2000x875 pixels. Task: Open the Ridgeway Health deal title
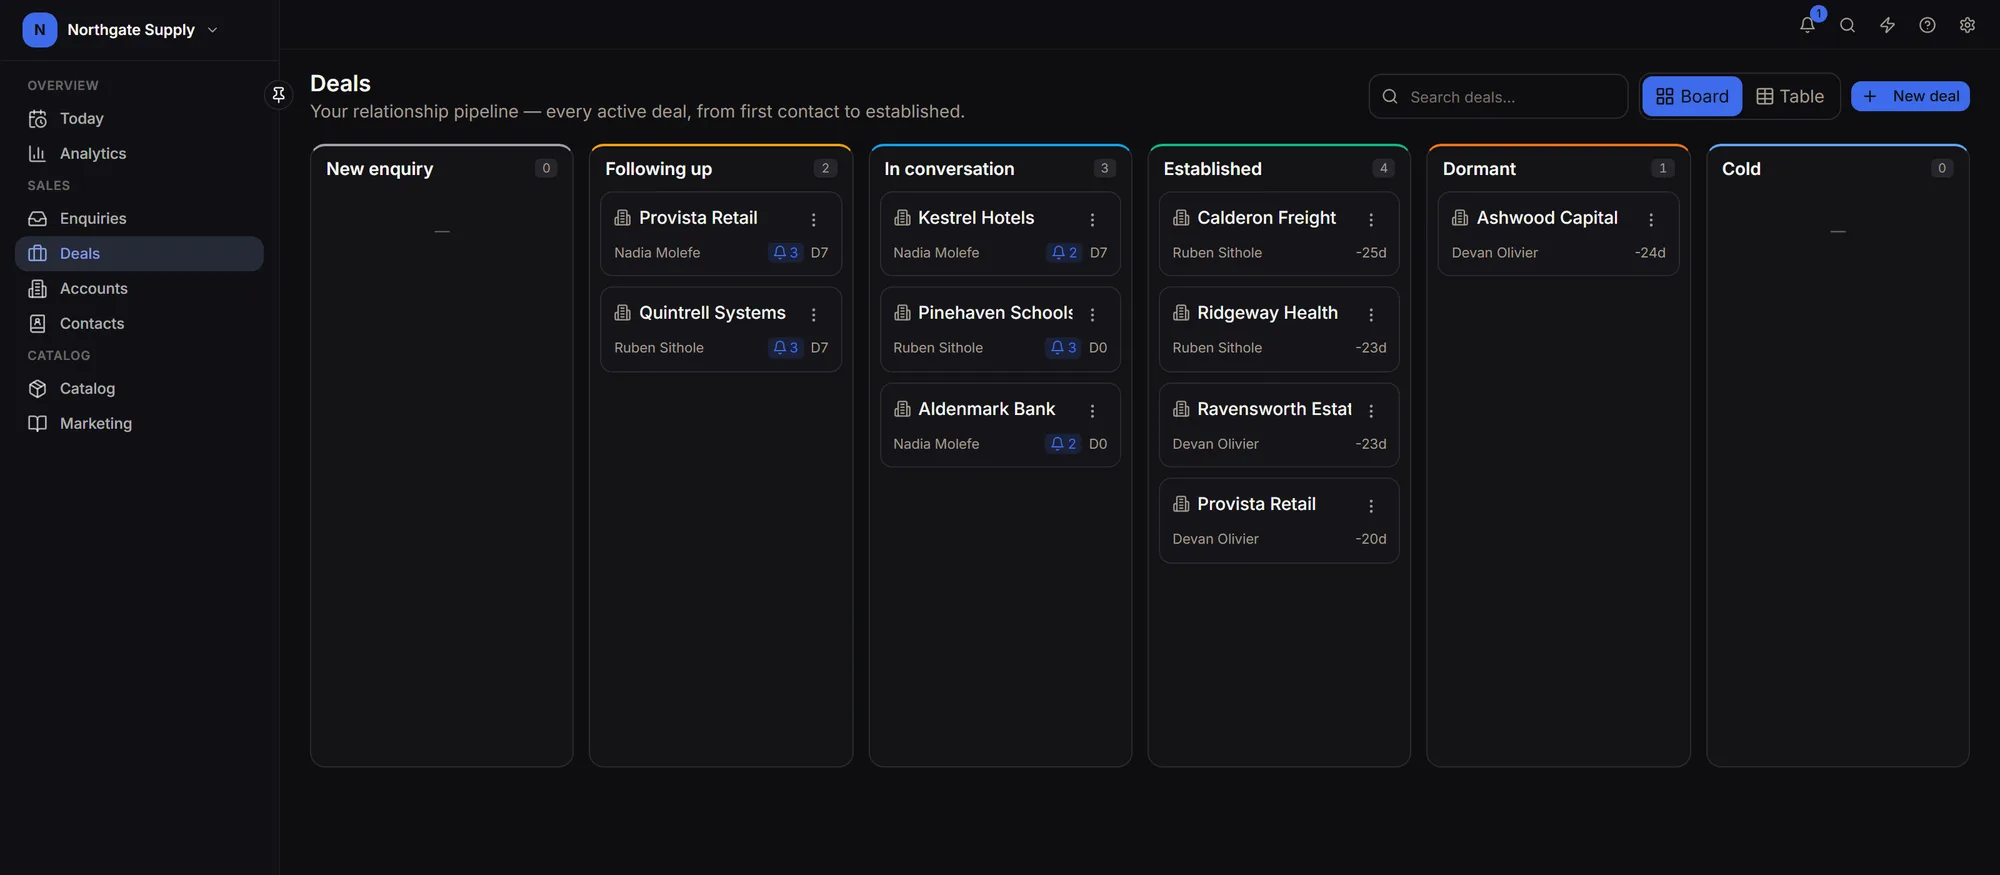1267,313
